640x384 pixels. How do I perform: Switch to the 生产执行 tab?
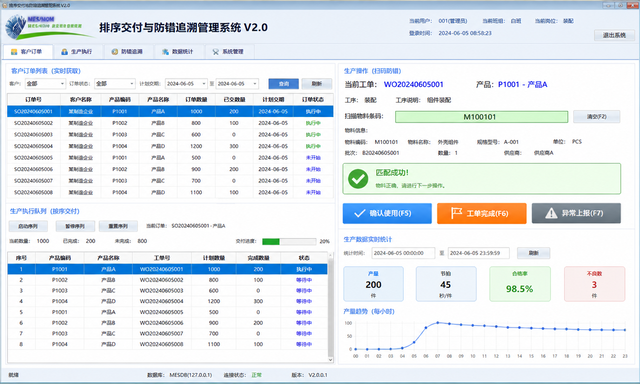click(77, 52)
